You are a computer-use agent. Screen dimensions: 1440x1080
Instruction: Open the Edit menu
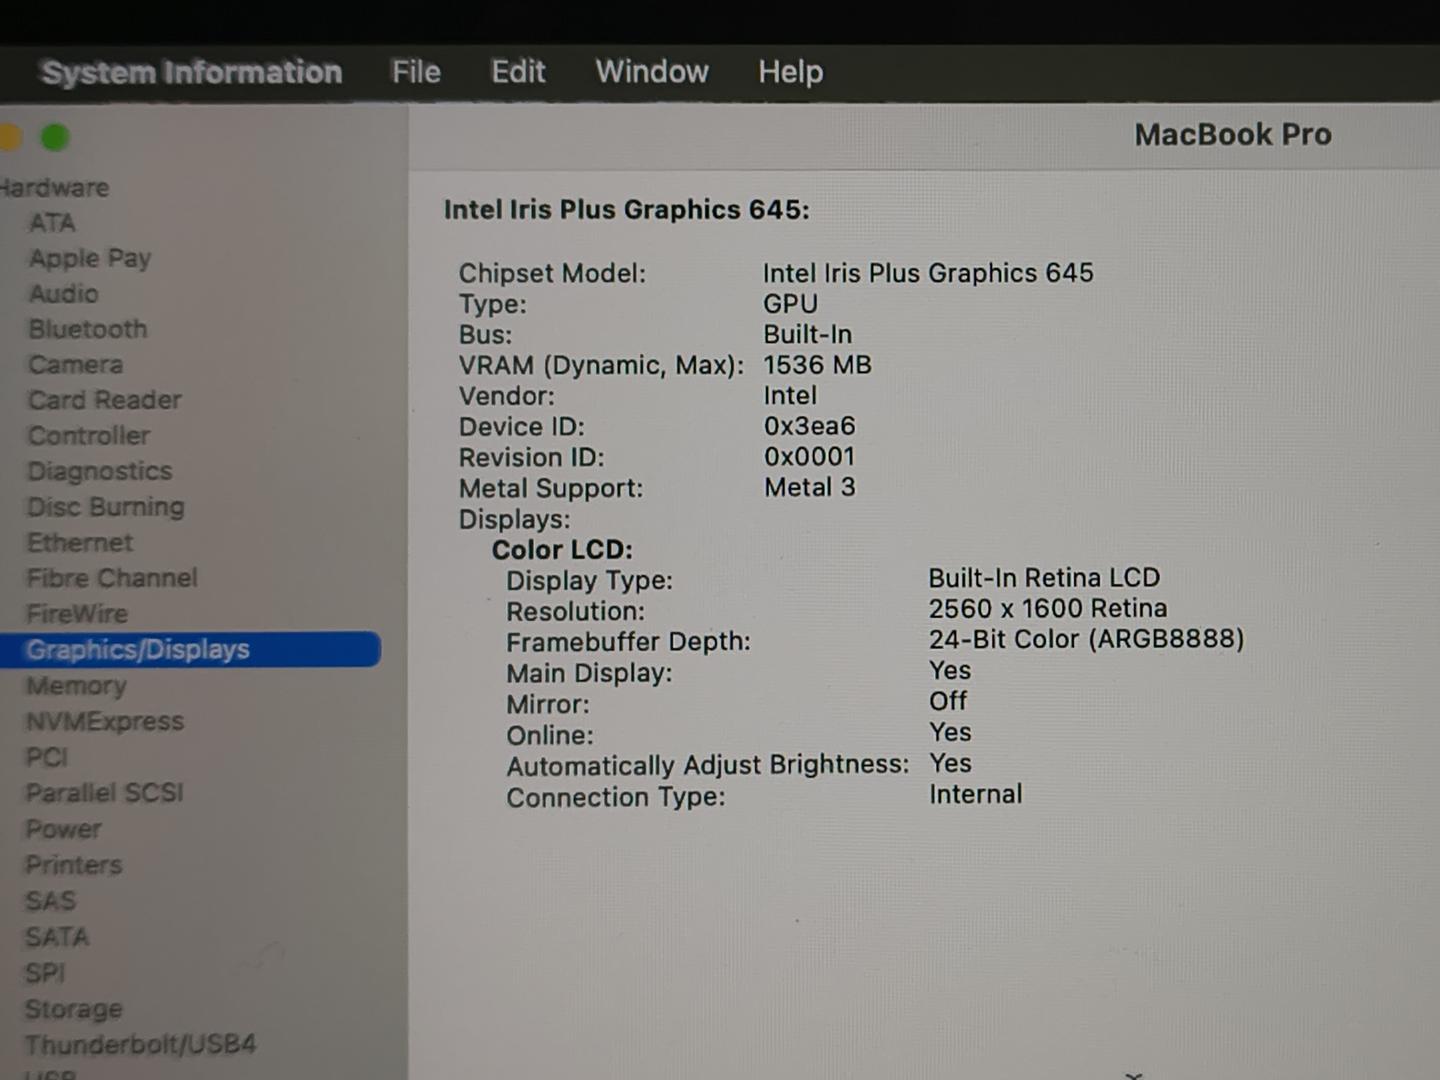point(518,72)
